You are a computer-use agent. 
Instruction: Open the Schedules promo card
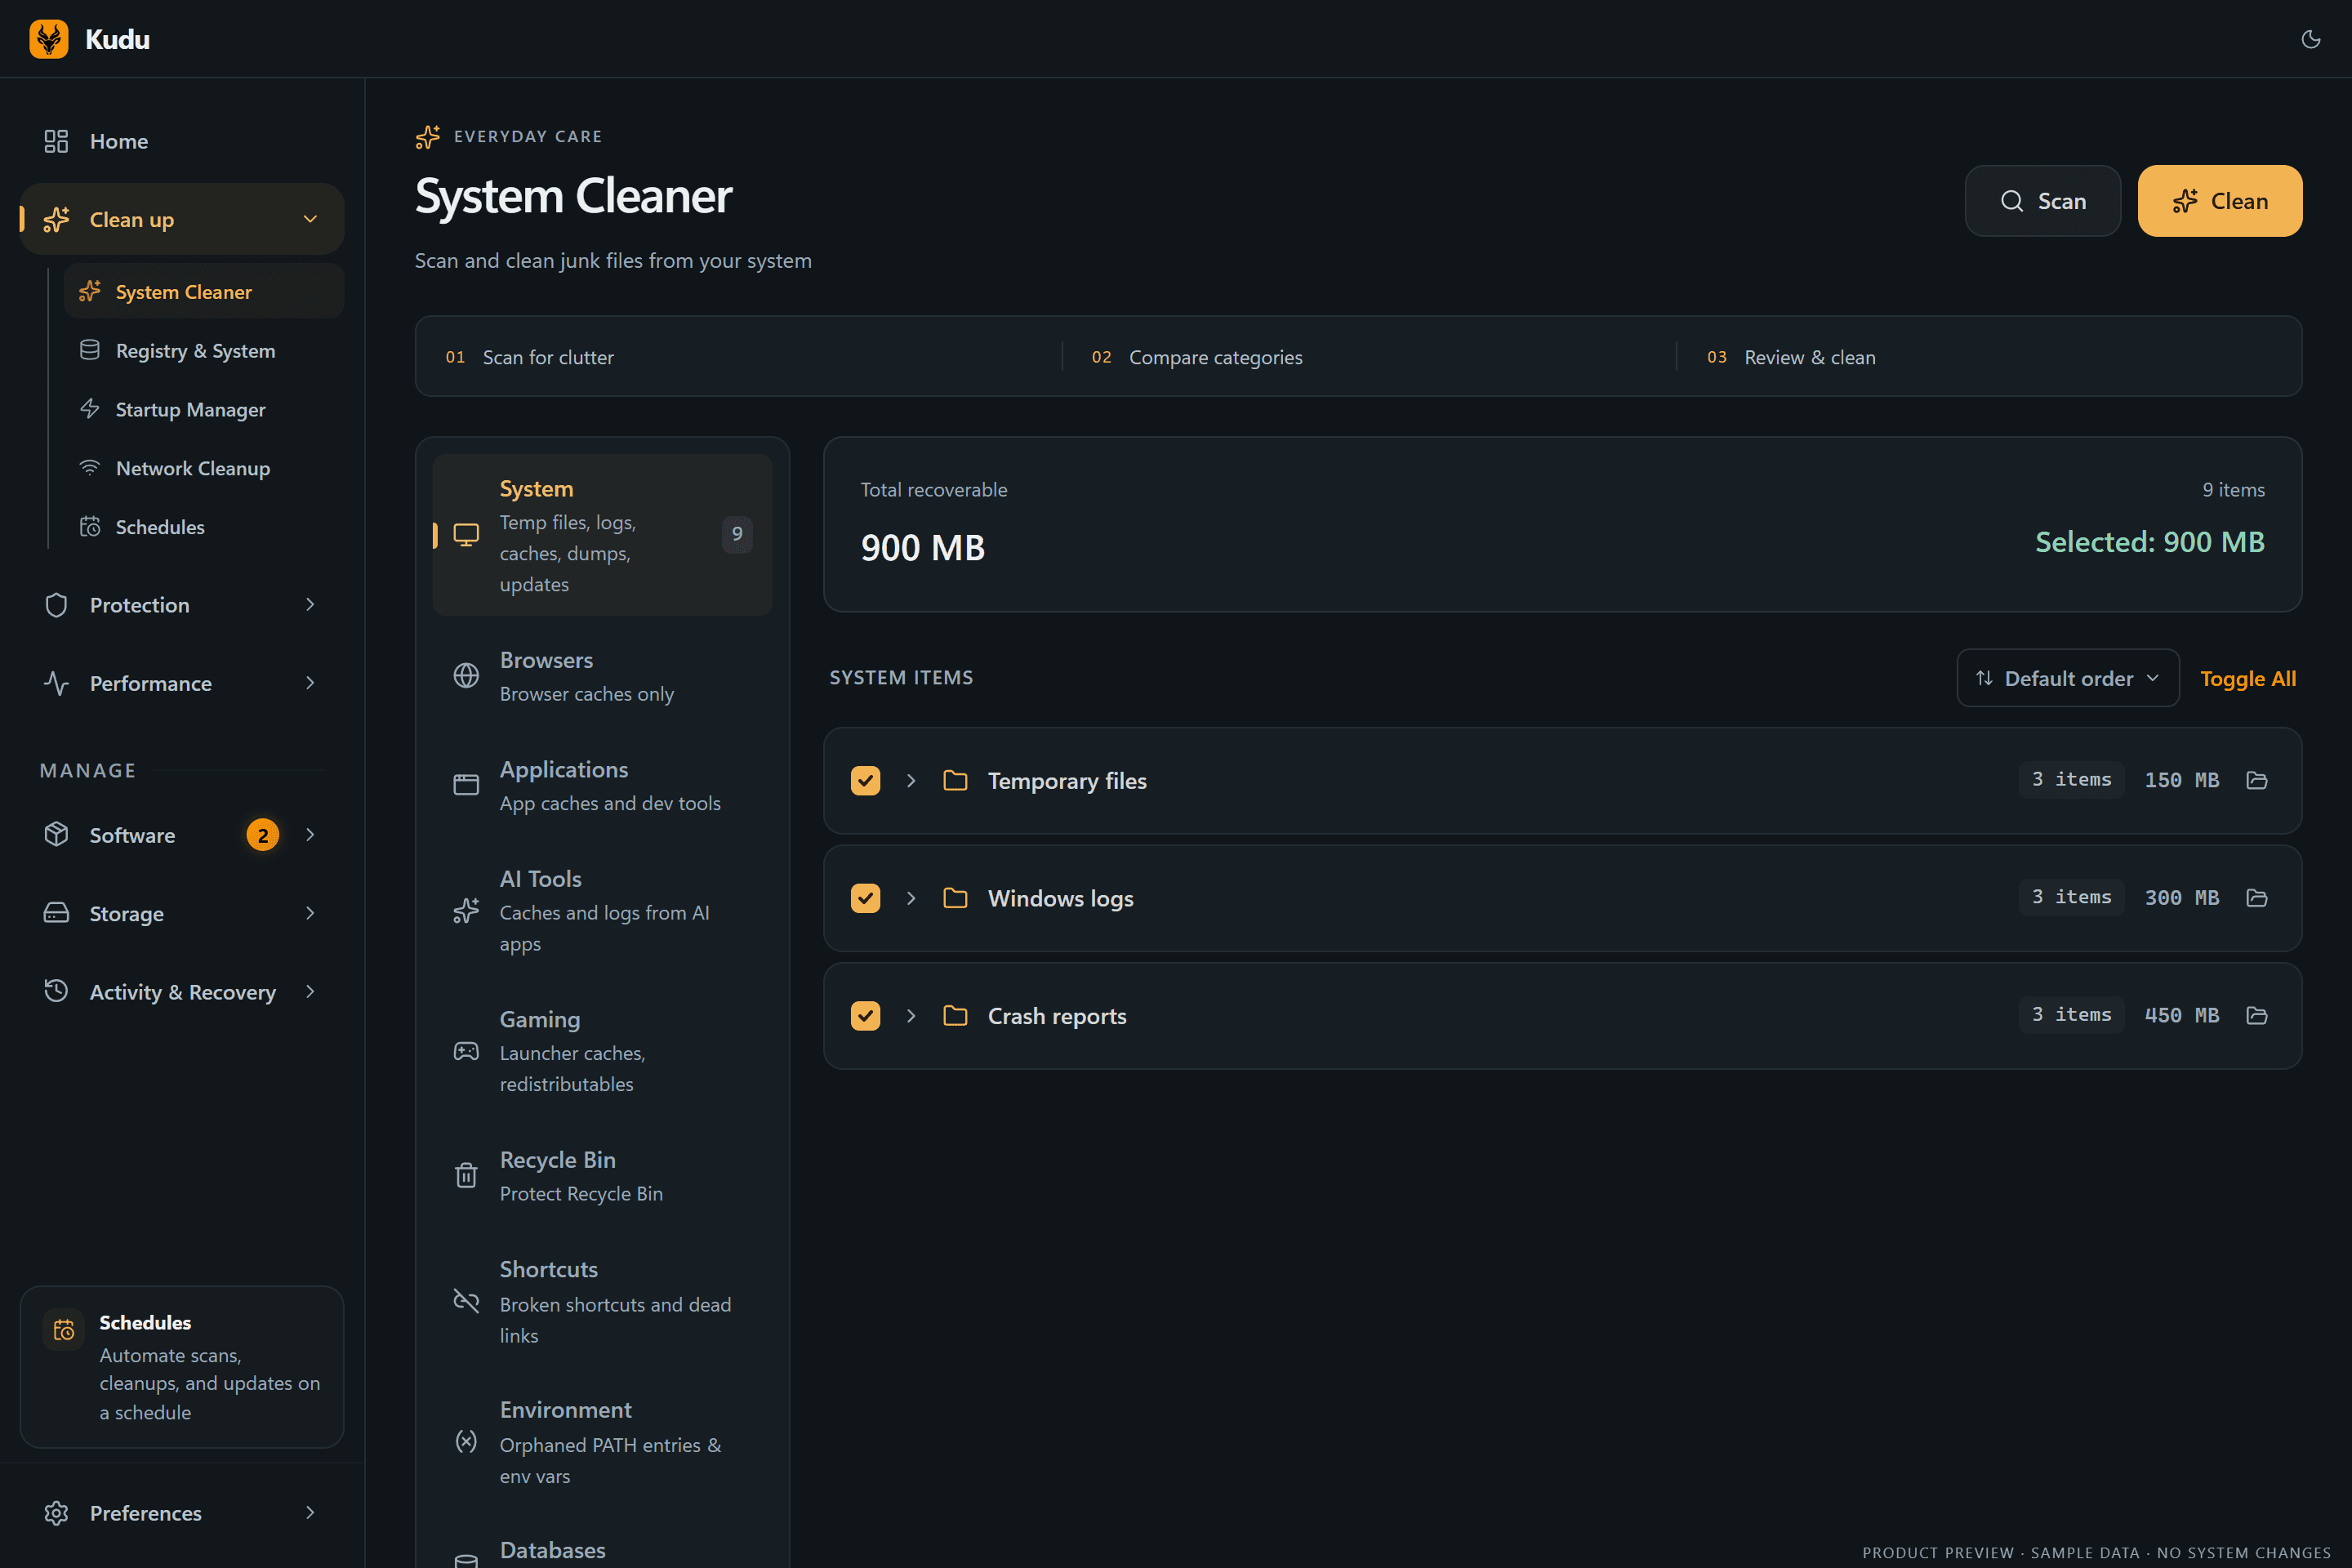click(x=182, y=1366)
